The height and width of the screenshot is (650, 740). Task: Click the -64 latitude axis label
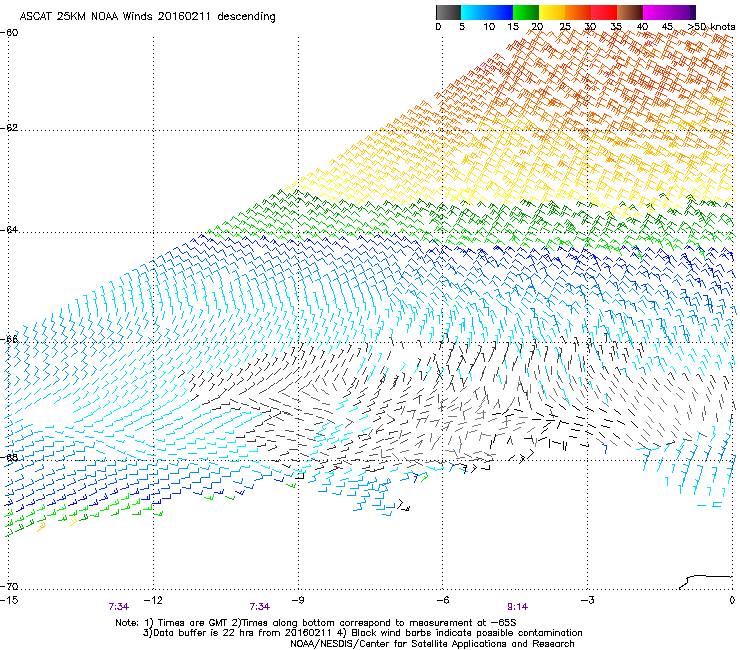coord(9,230)
